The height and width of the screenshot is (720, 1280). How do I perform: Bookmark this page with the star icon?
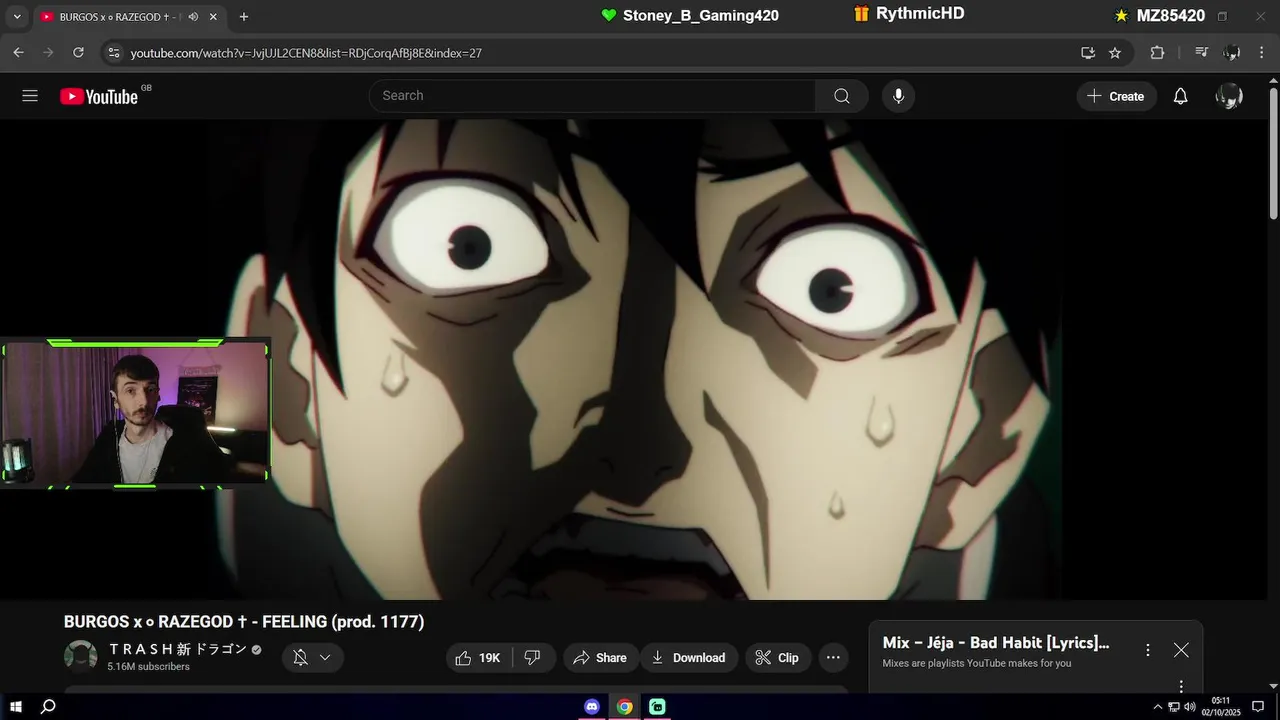click(x=1115, y=52)
